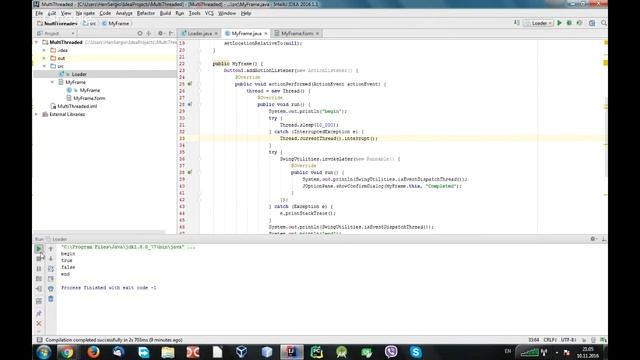Open the Refactor menu
The width and height of the screenshot is (640, 360).
146,13
